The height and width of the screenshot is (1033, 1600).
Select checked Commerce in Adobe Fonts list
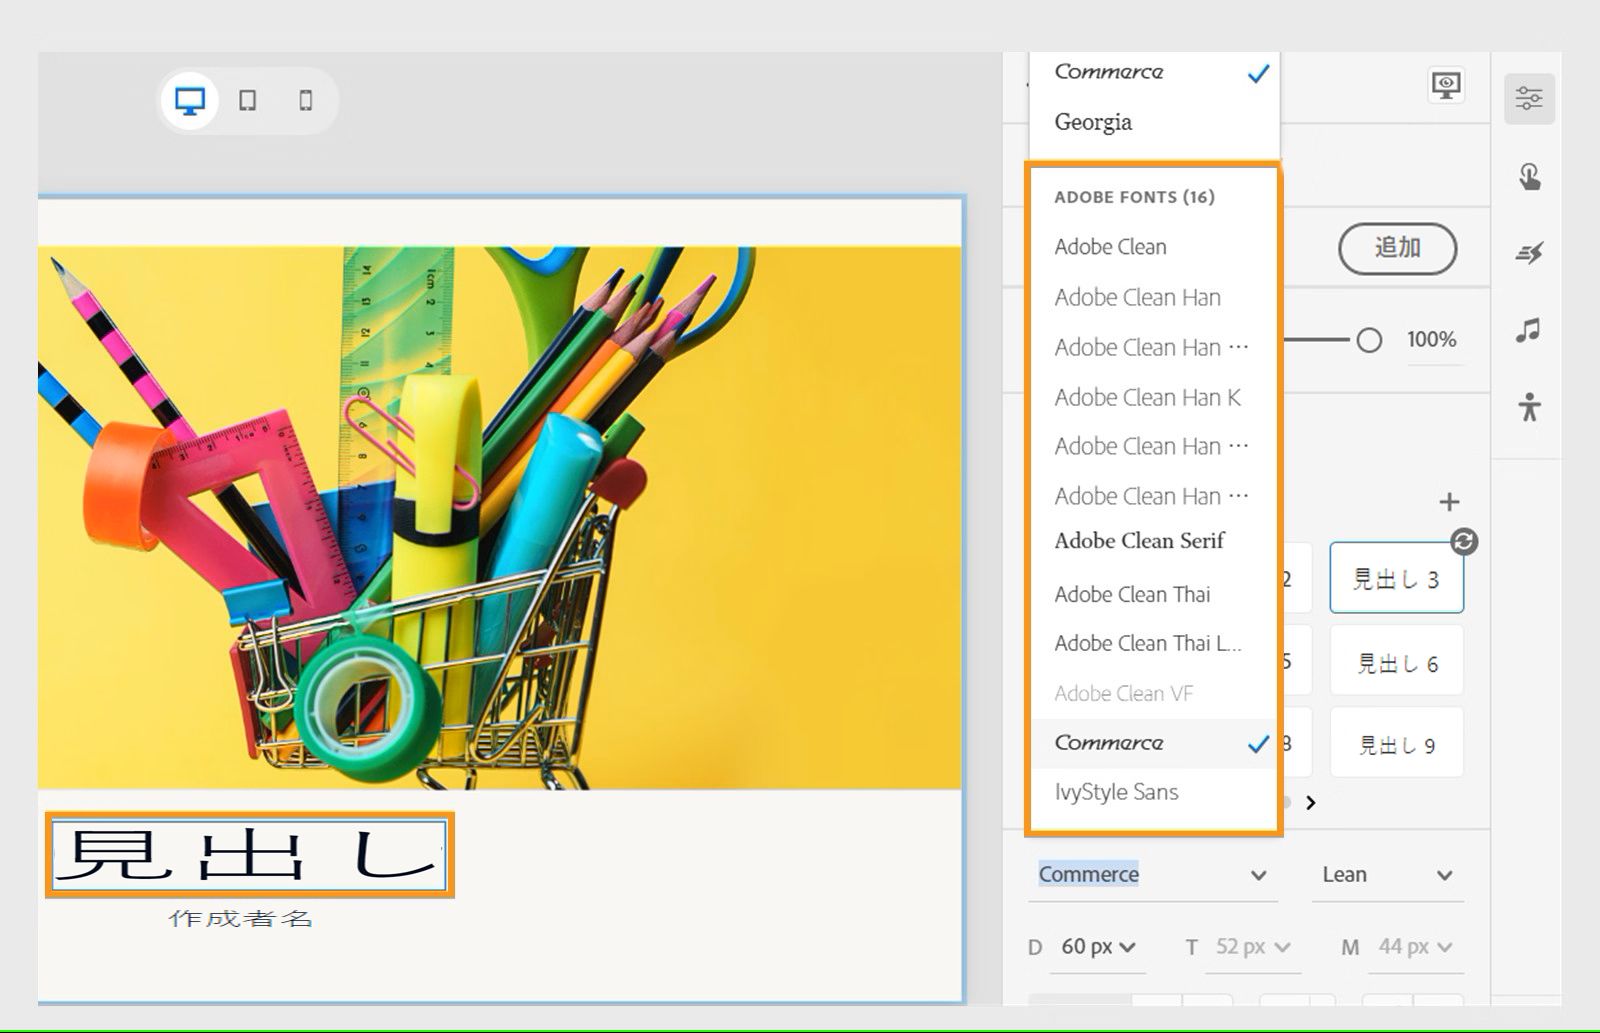click(1154, 743)
